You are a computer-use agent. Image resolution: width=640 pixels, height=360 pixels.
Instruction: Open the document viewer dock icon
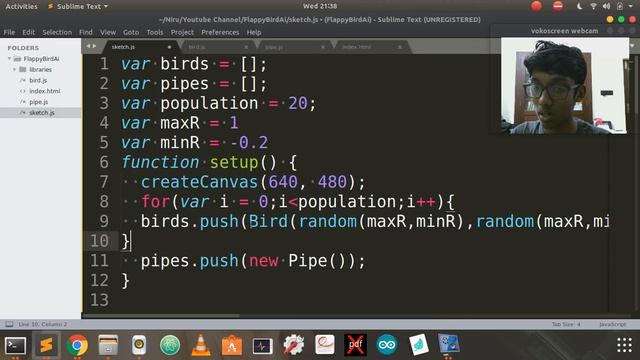[x=325, y=345]
